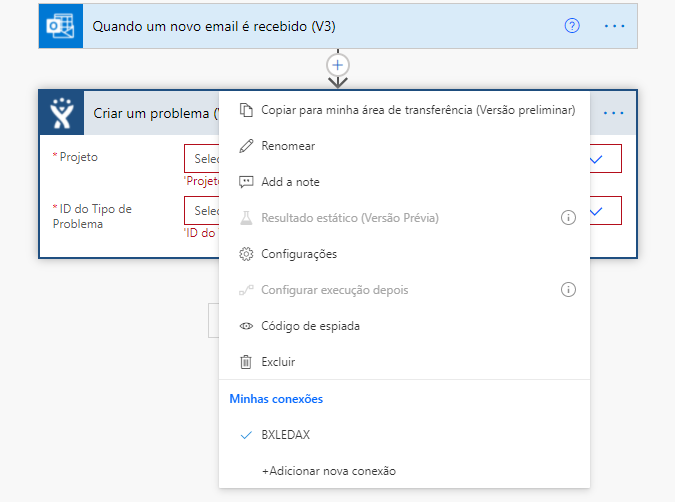675x502 pixels.
Task: Expand the ID do Tipo de Problema dropdown
Action: (x=596, y=211)
